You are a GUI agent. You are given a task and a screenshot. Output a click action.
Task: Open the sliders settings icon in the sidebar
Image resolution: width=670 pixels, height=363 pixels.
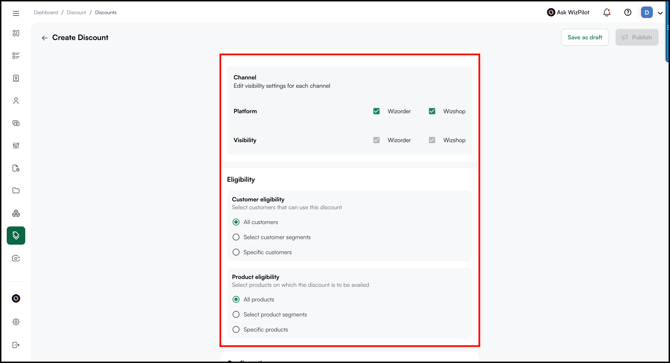click(16, 146)
